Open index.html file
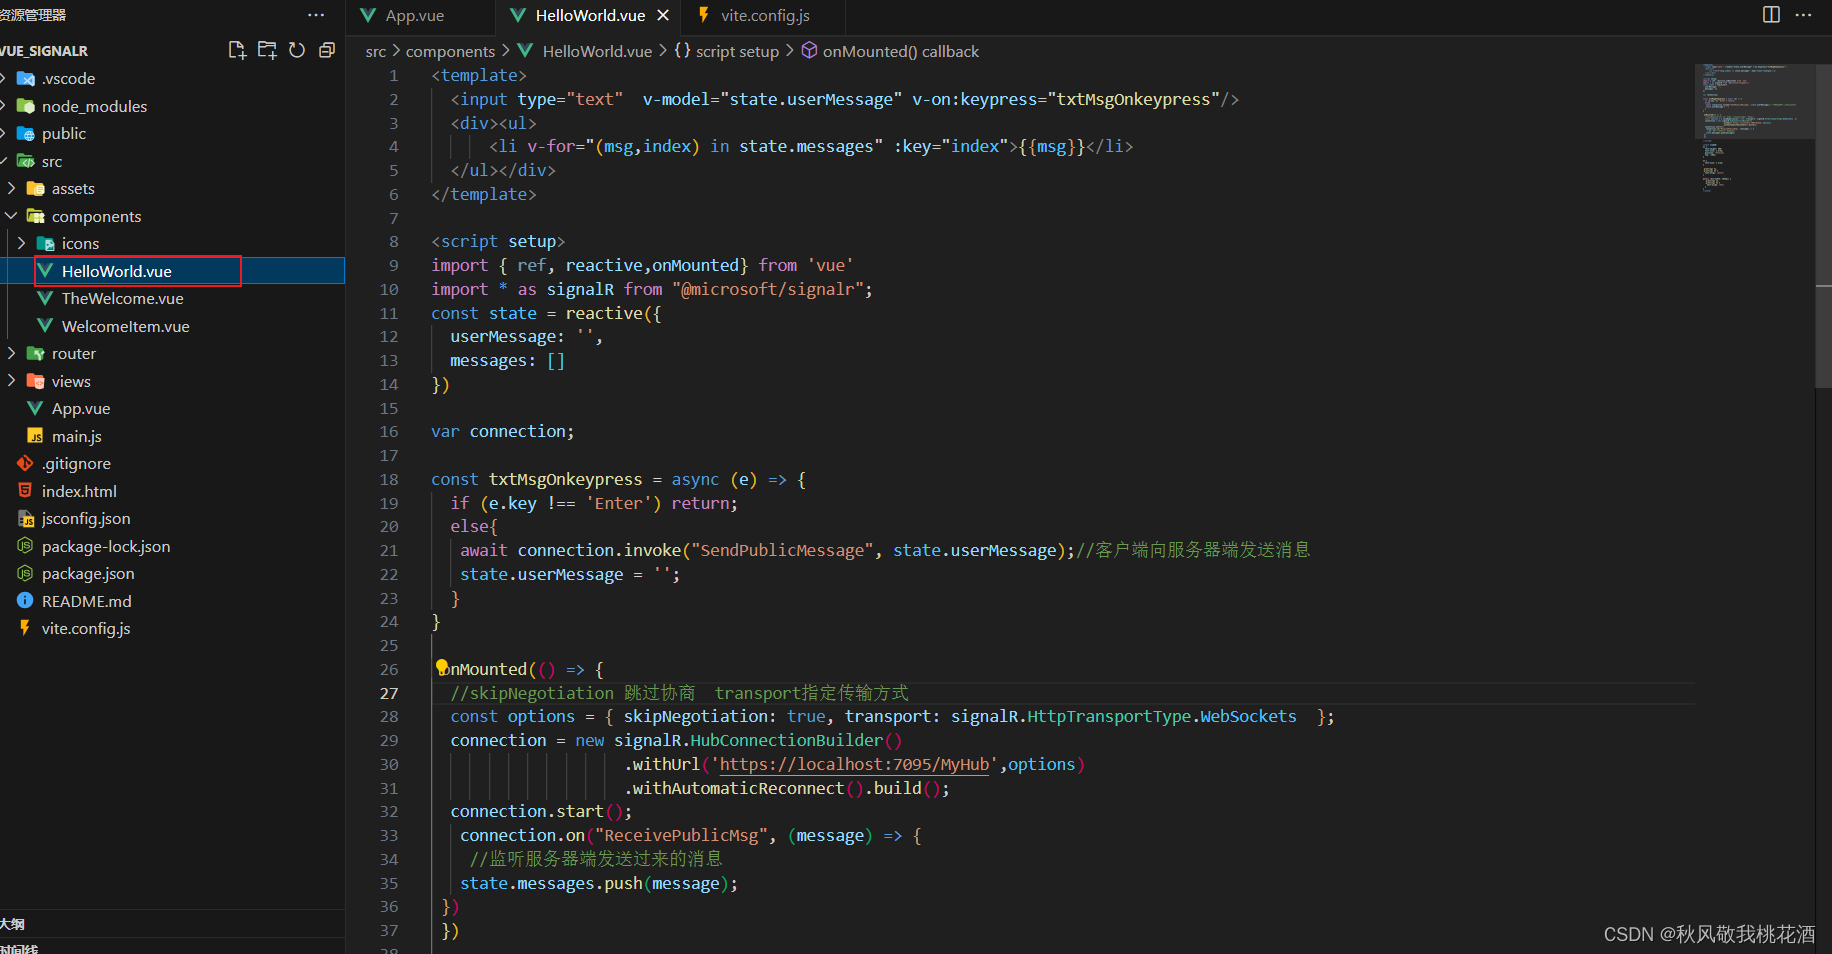1832x954 pixels. (x=79, y=491)
